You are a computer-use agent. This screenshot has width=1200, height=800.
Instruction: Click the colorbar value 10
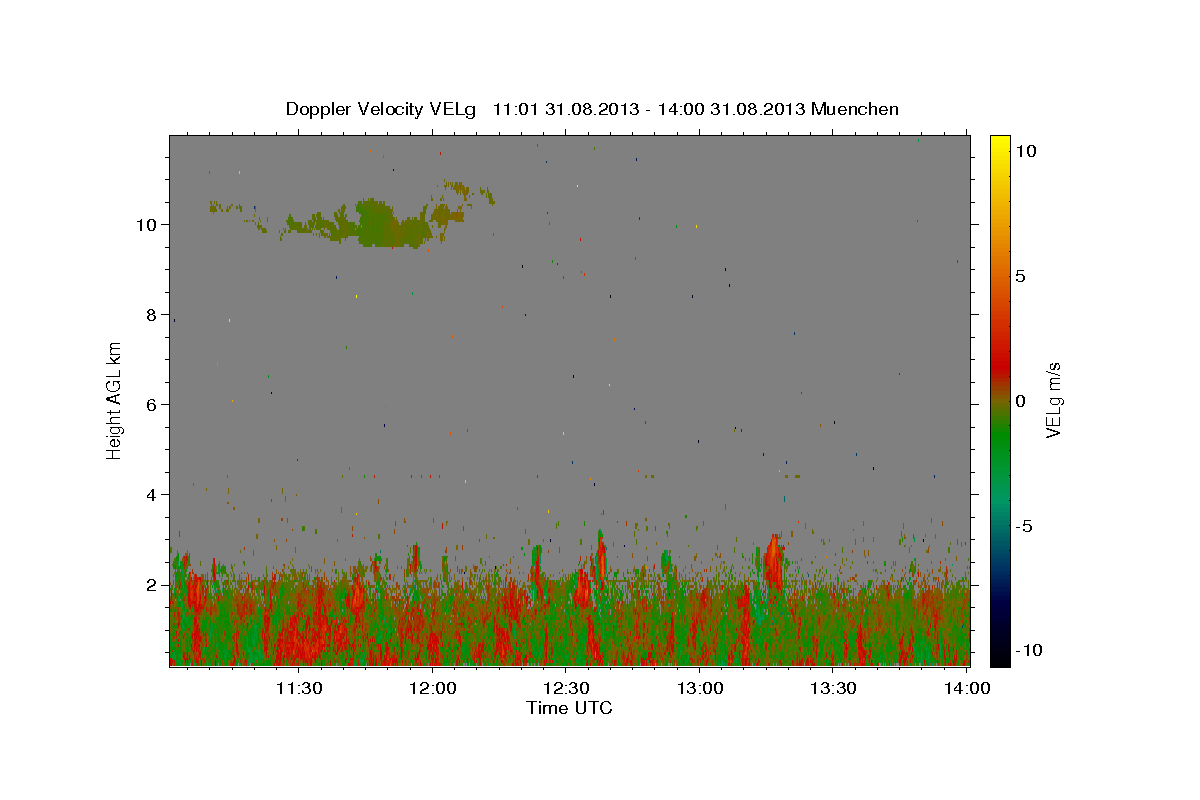point(1025,150)
